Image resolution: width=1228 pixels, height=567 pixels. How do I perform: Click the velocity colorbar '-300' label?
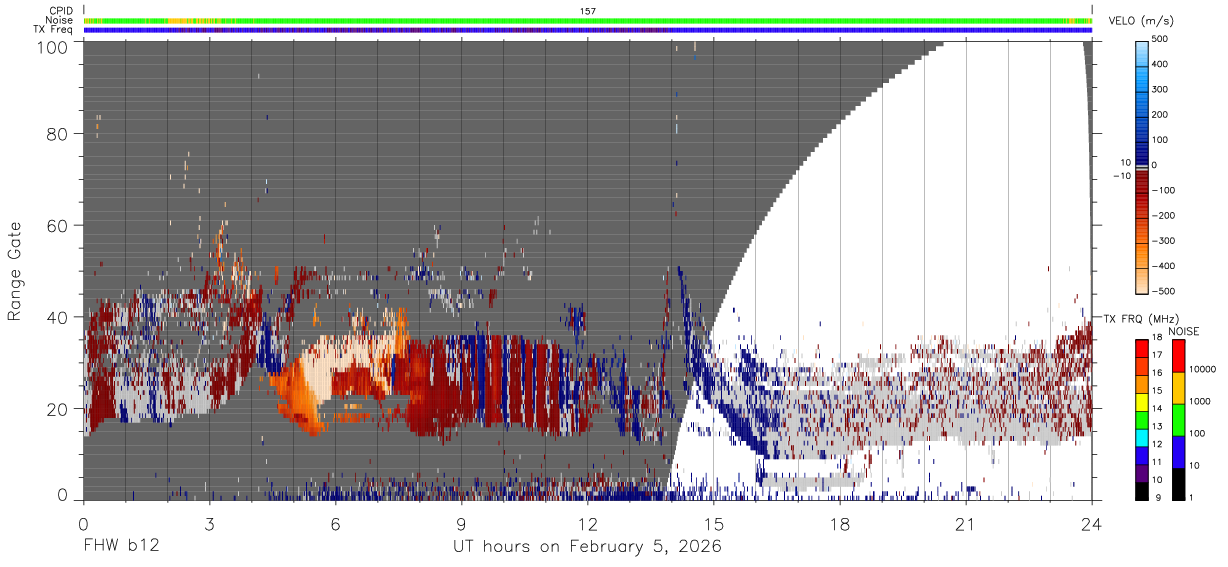(1163, 241)
